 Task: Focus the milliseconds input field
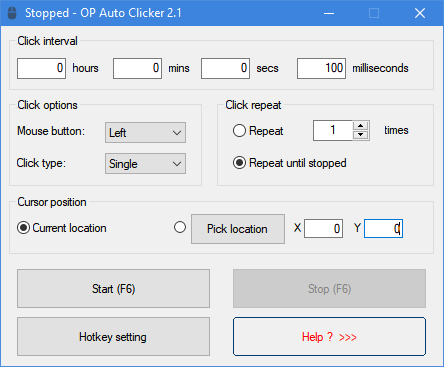321,68
